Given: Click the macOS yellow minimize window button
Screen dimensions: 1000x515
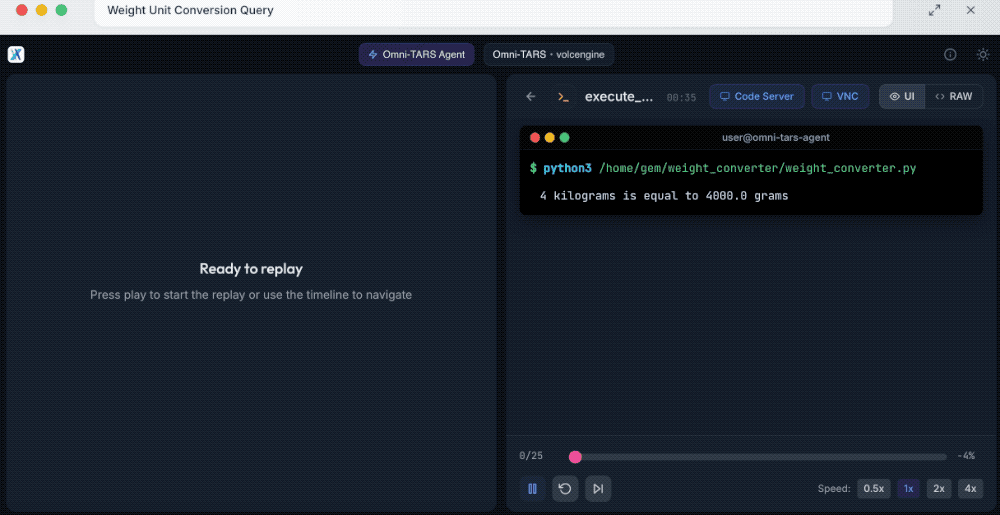Looking at the screenshot, I should (x=41, y=10).
